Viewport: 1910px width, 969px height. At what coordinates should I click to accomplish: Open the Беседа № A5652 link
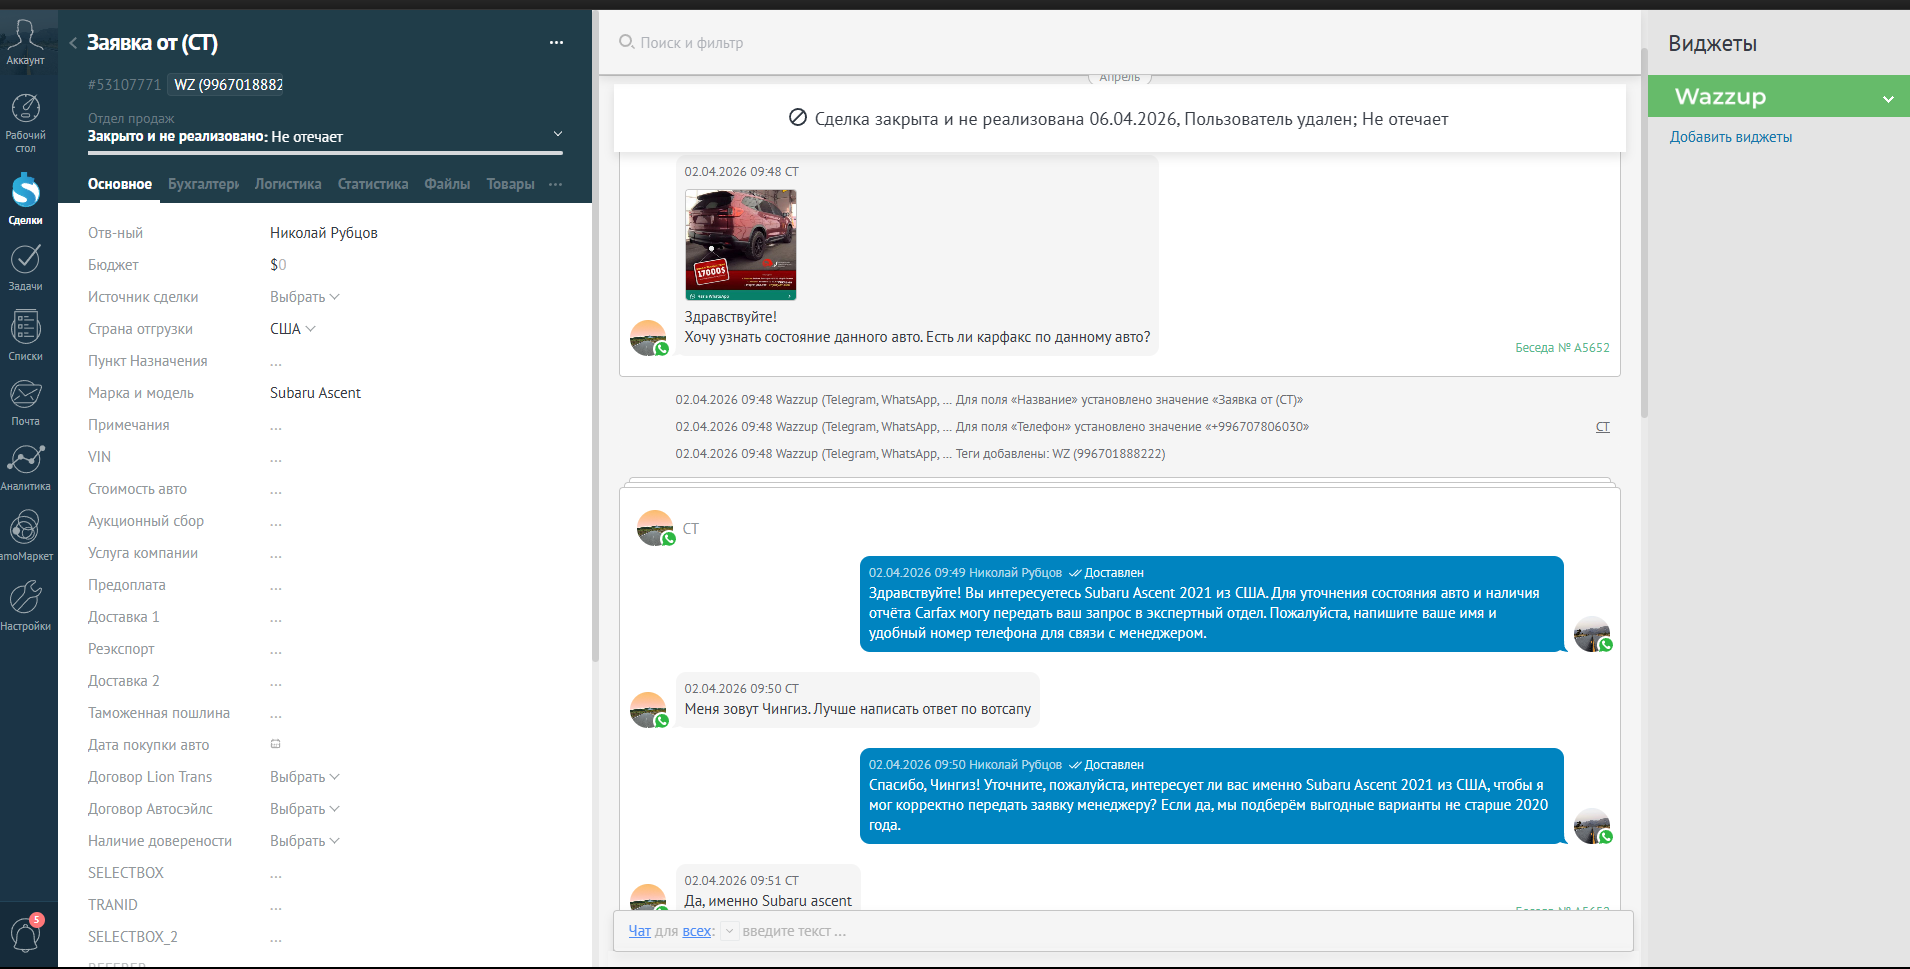click(1562, 348)
